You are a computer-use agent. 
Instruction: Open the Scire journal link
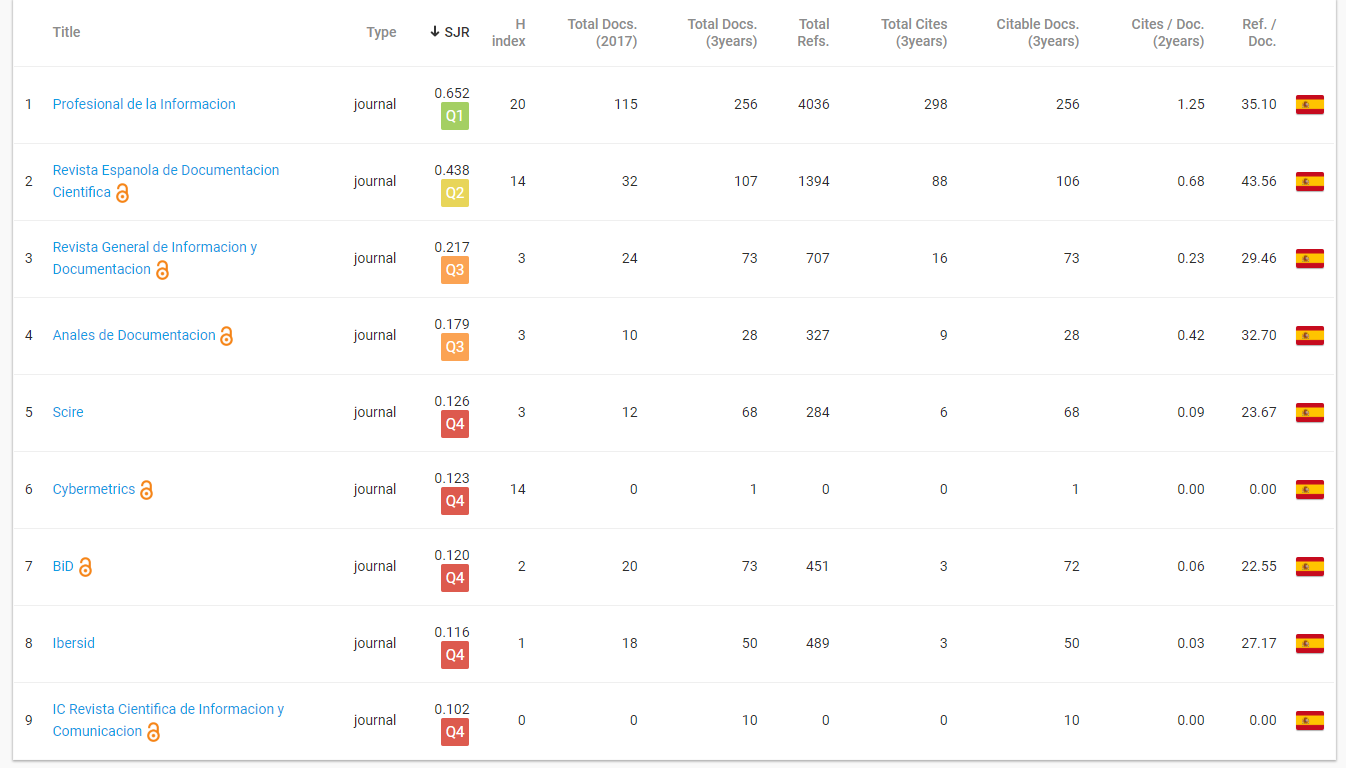pyautogui.click(x=68, y=412)
